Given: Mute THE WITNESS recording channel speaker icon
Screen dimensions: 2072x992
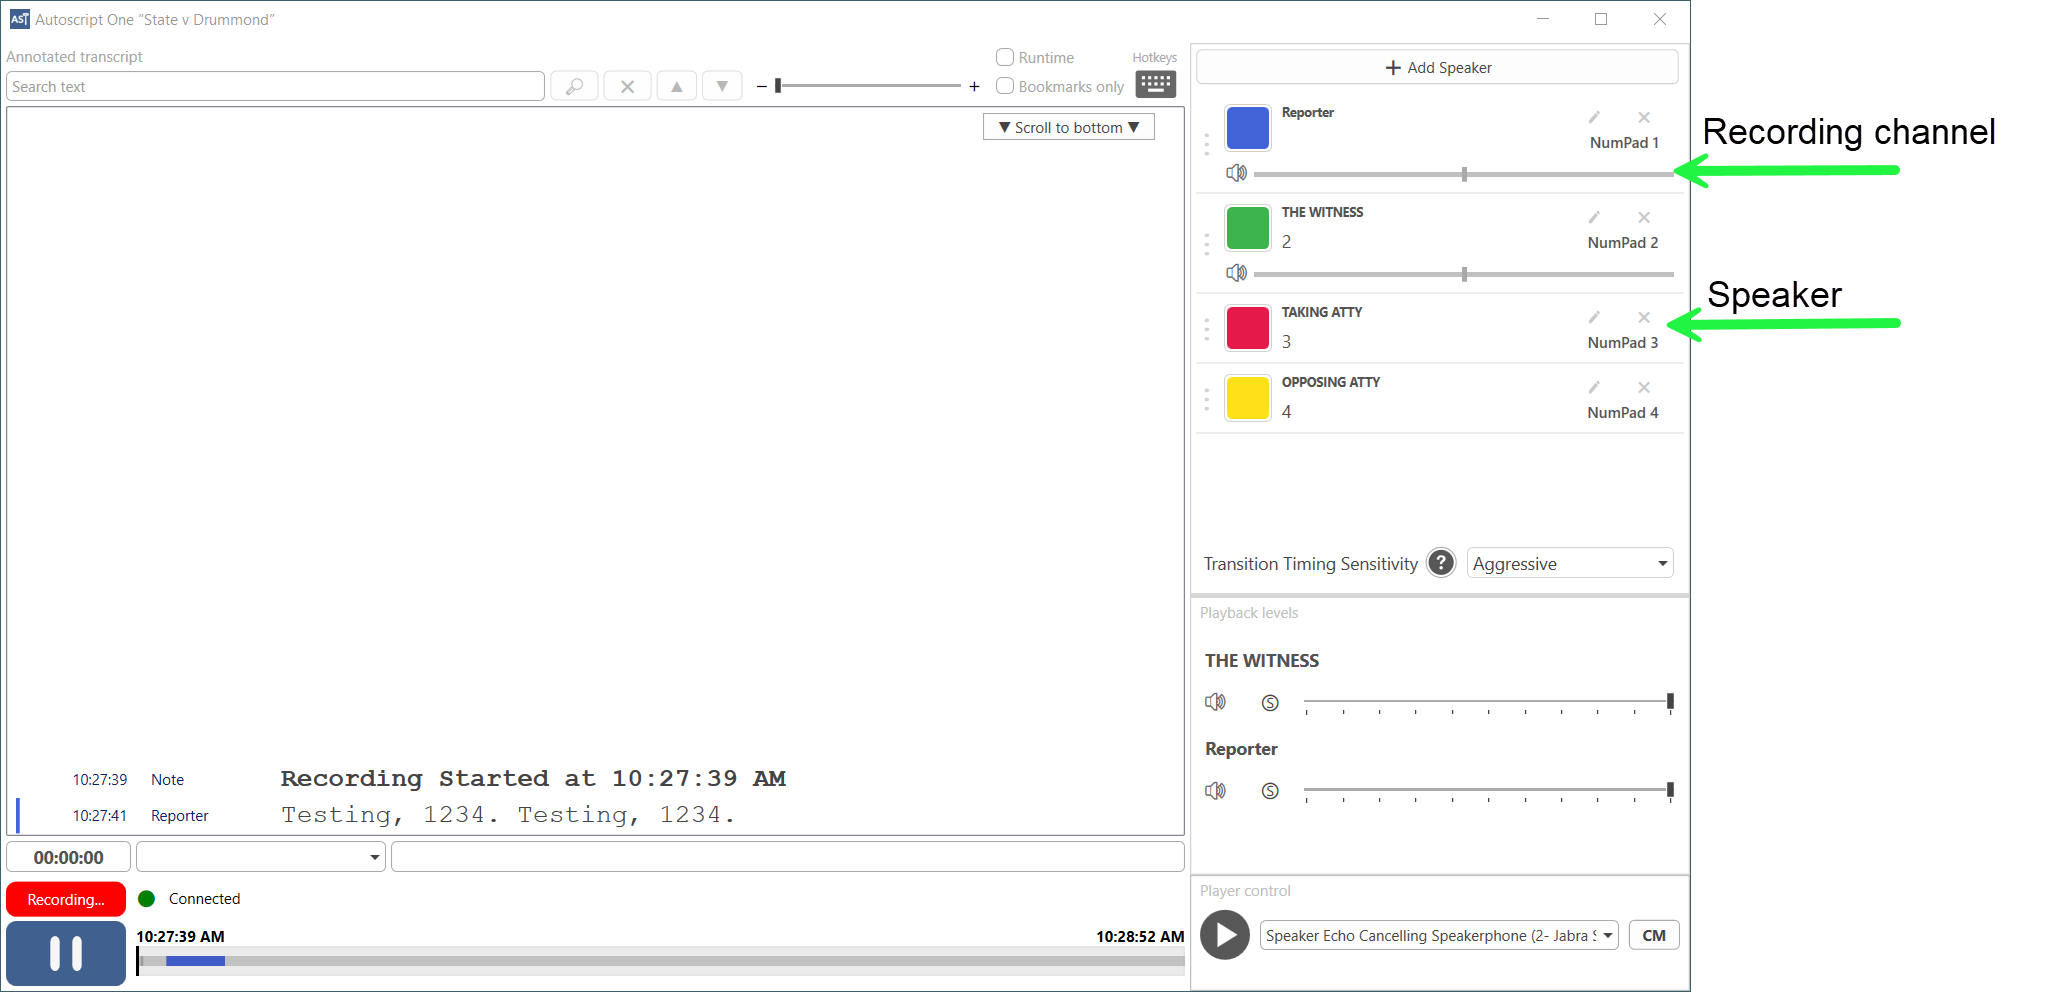Looking at the screenshot, I should 1236,273.
